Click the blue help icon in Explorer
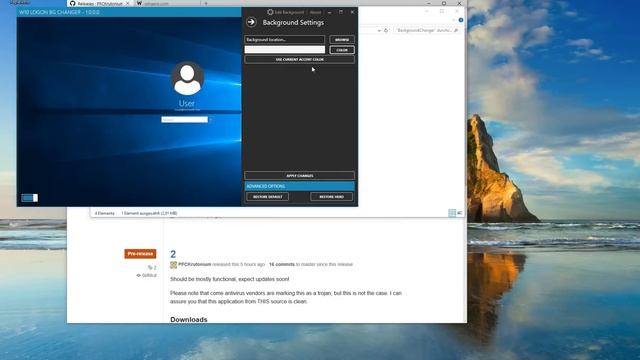The image size is (640, 360). [461, 20]
